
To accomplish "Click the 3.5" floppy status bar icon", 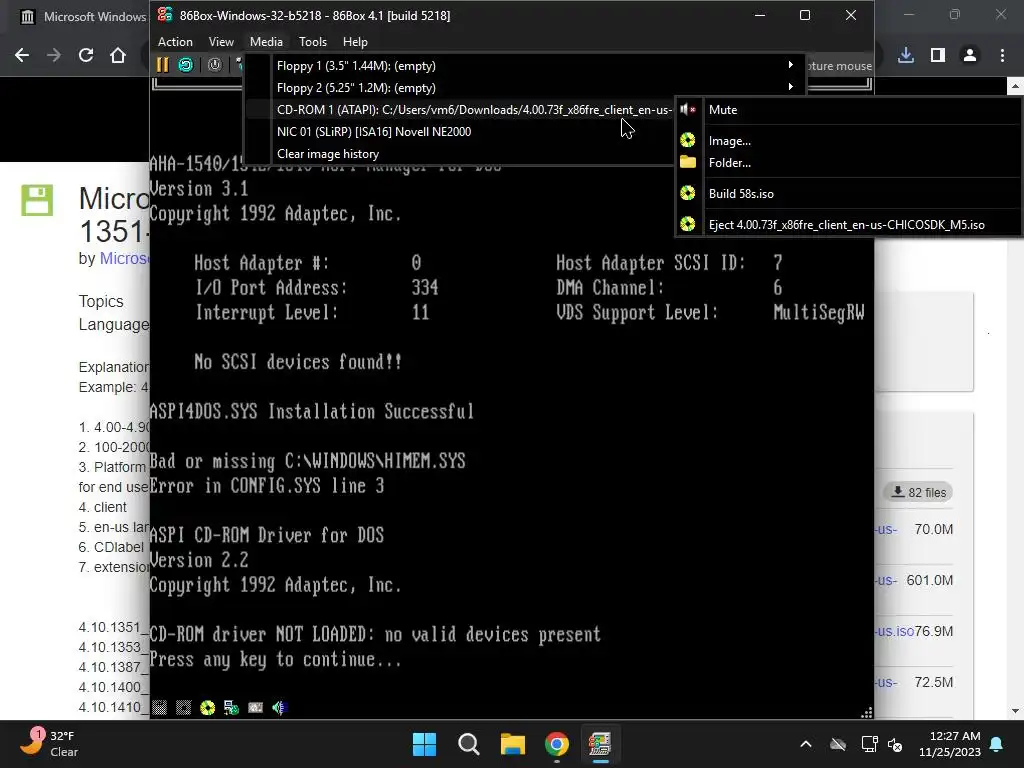I will point(159,708).
